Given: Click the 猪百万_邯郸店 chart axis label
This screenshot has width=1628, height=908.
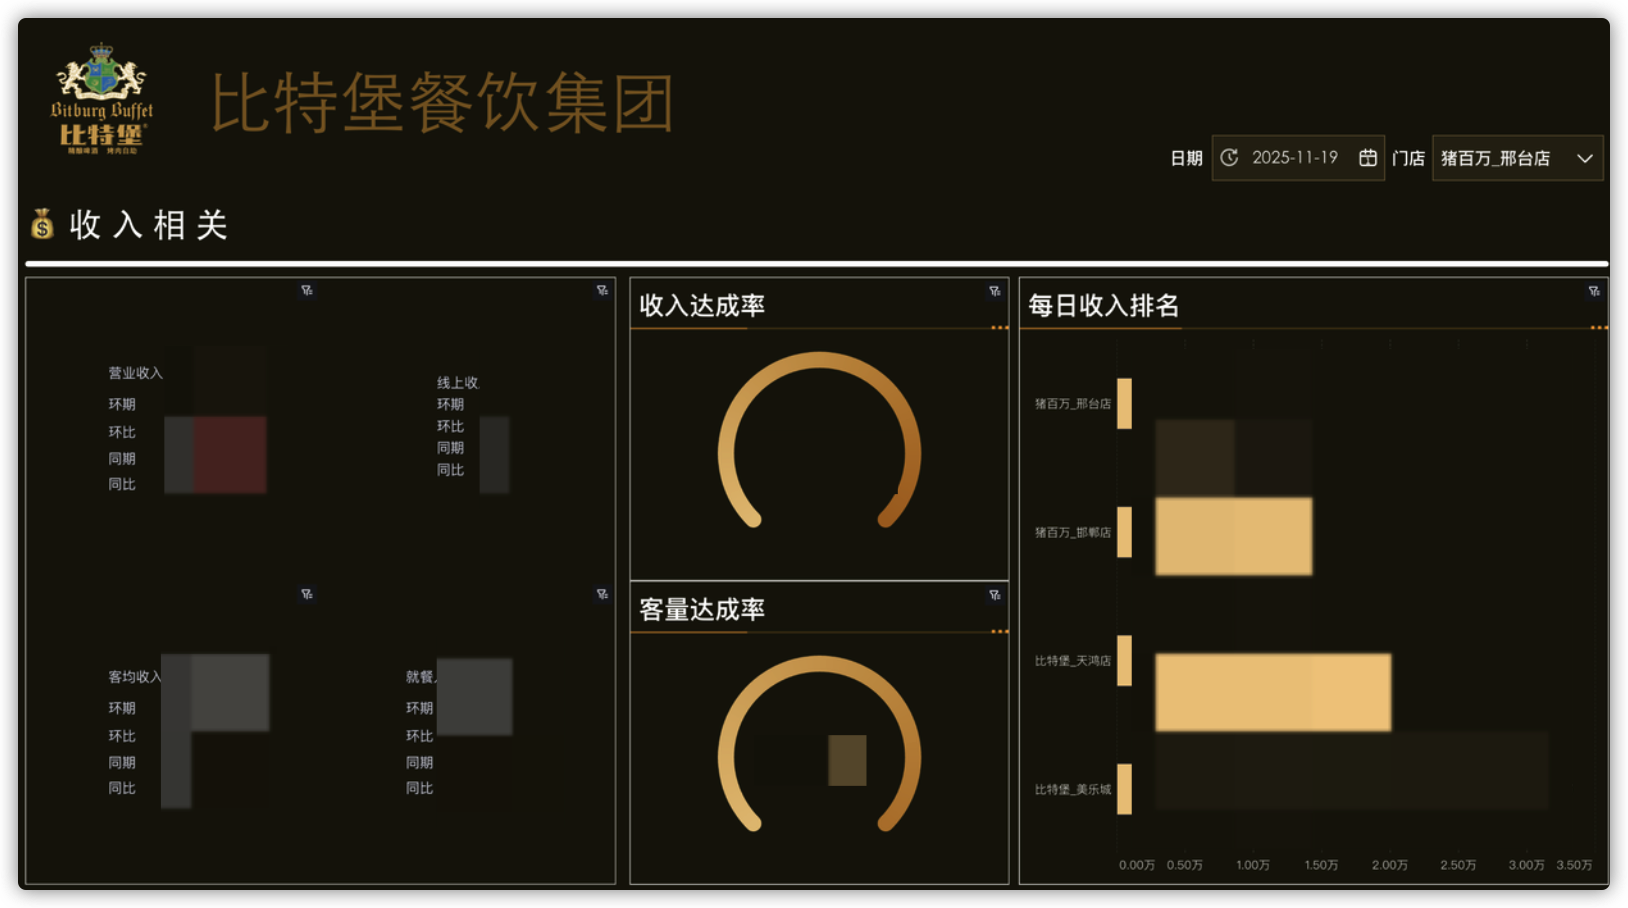Looking at the screenshot, I should point(1073,532).
